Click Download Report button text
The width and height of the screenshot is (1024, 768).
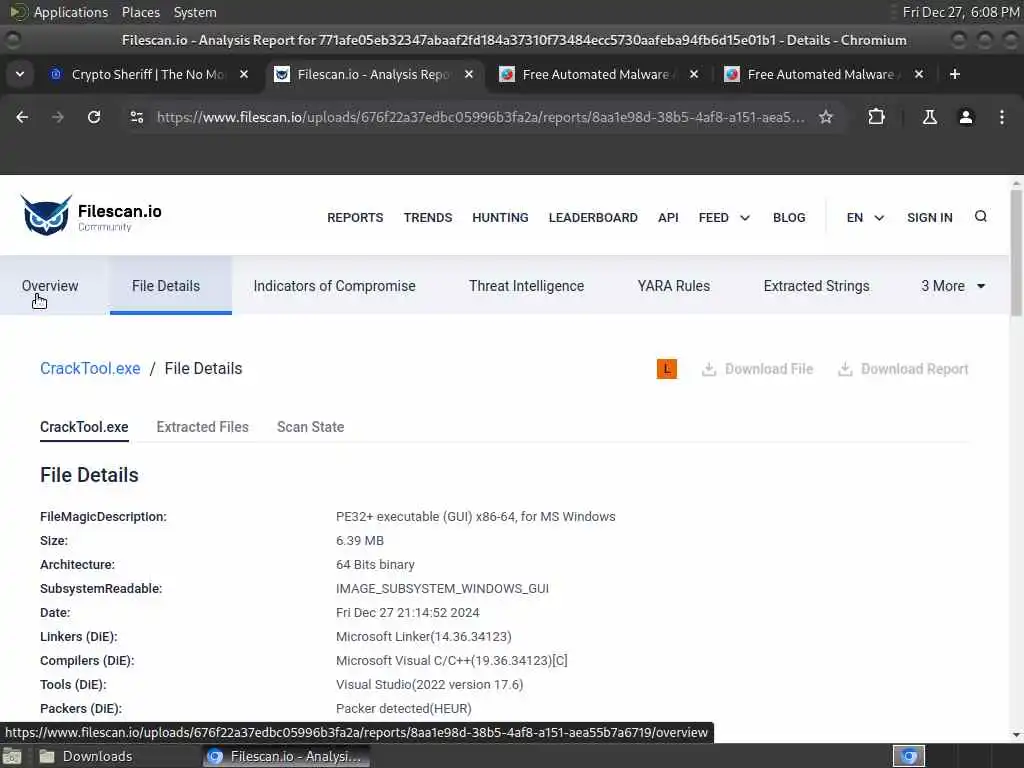(x=914, y=369)
